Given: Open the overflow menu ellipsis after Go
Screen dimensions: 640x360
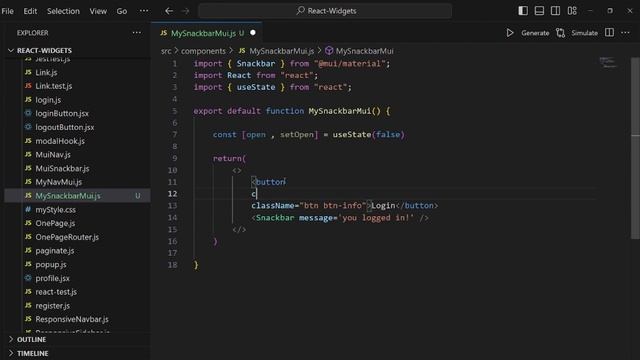Looking at the screenshot, I should pyautogui.click(x=144, y=11).
